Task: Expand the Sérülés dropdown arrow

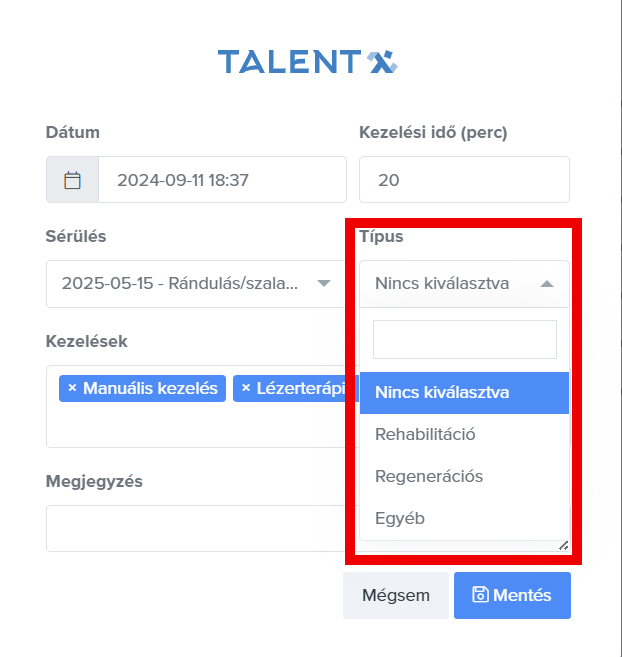Action: coord(323,283)
